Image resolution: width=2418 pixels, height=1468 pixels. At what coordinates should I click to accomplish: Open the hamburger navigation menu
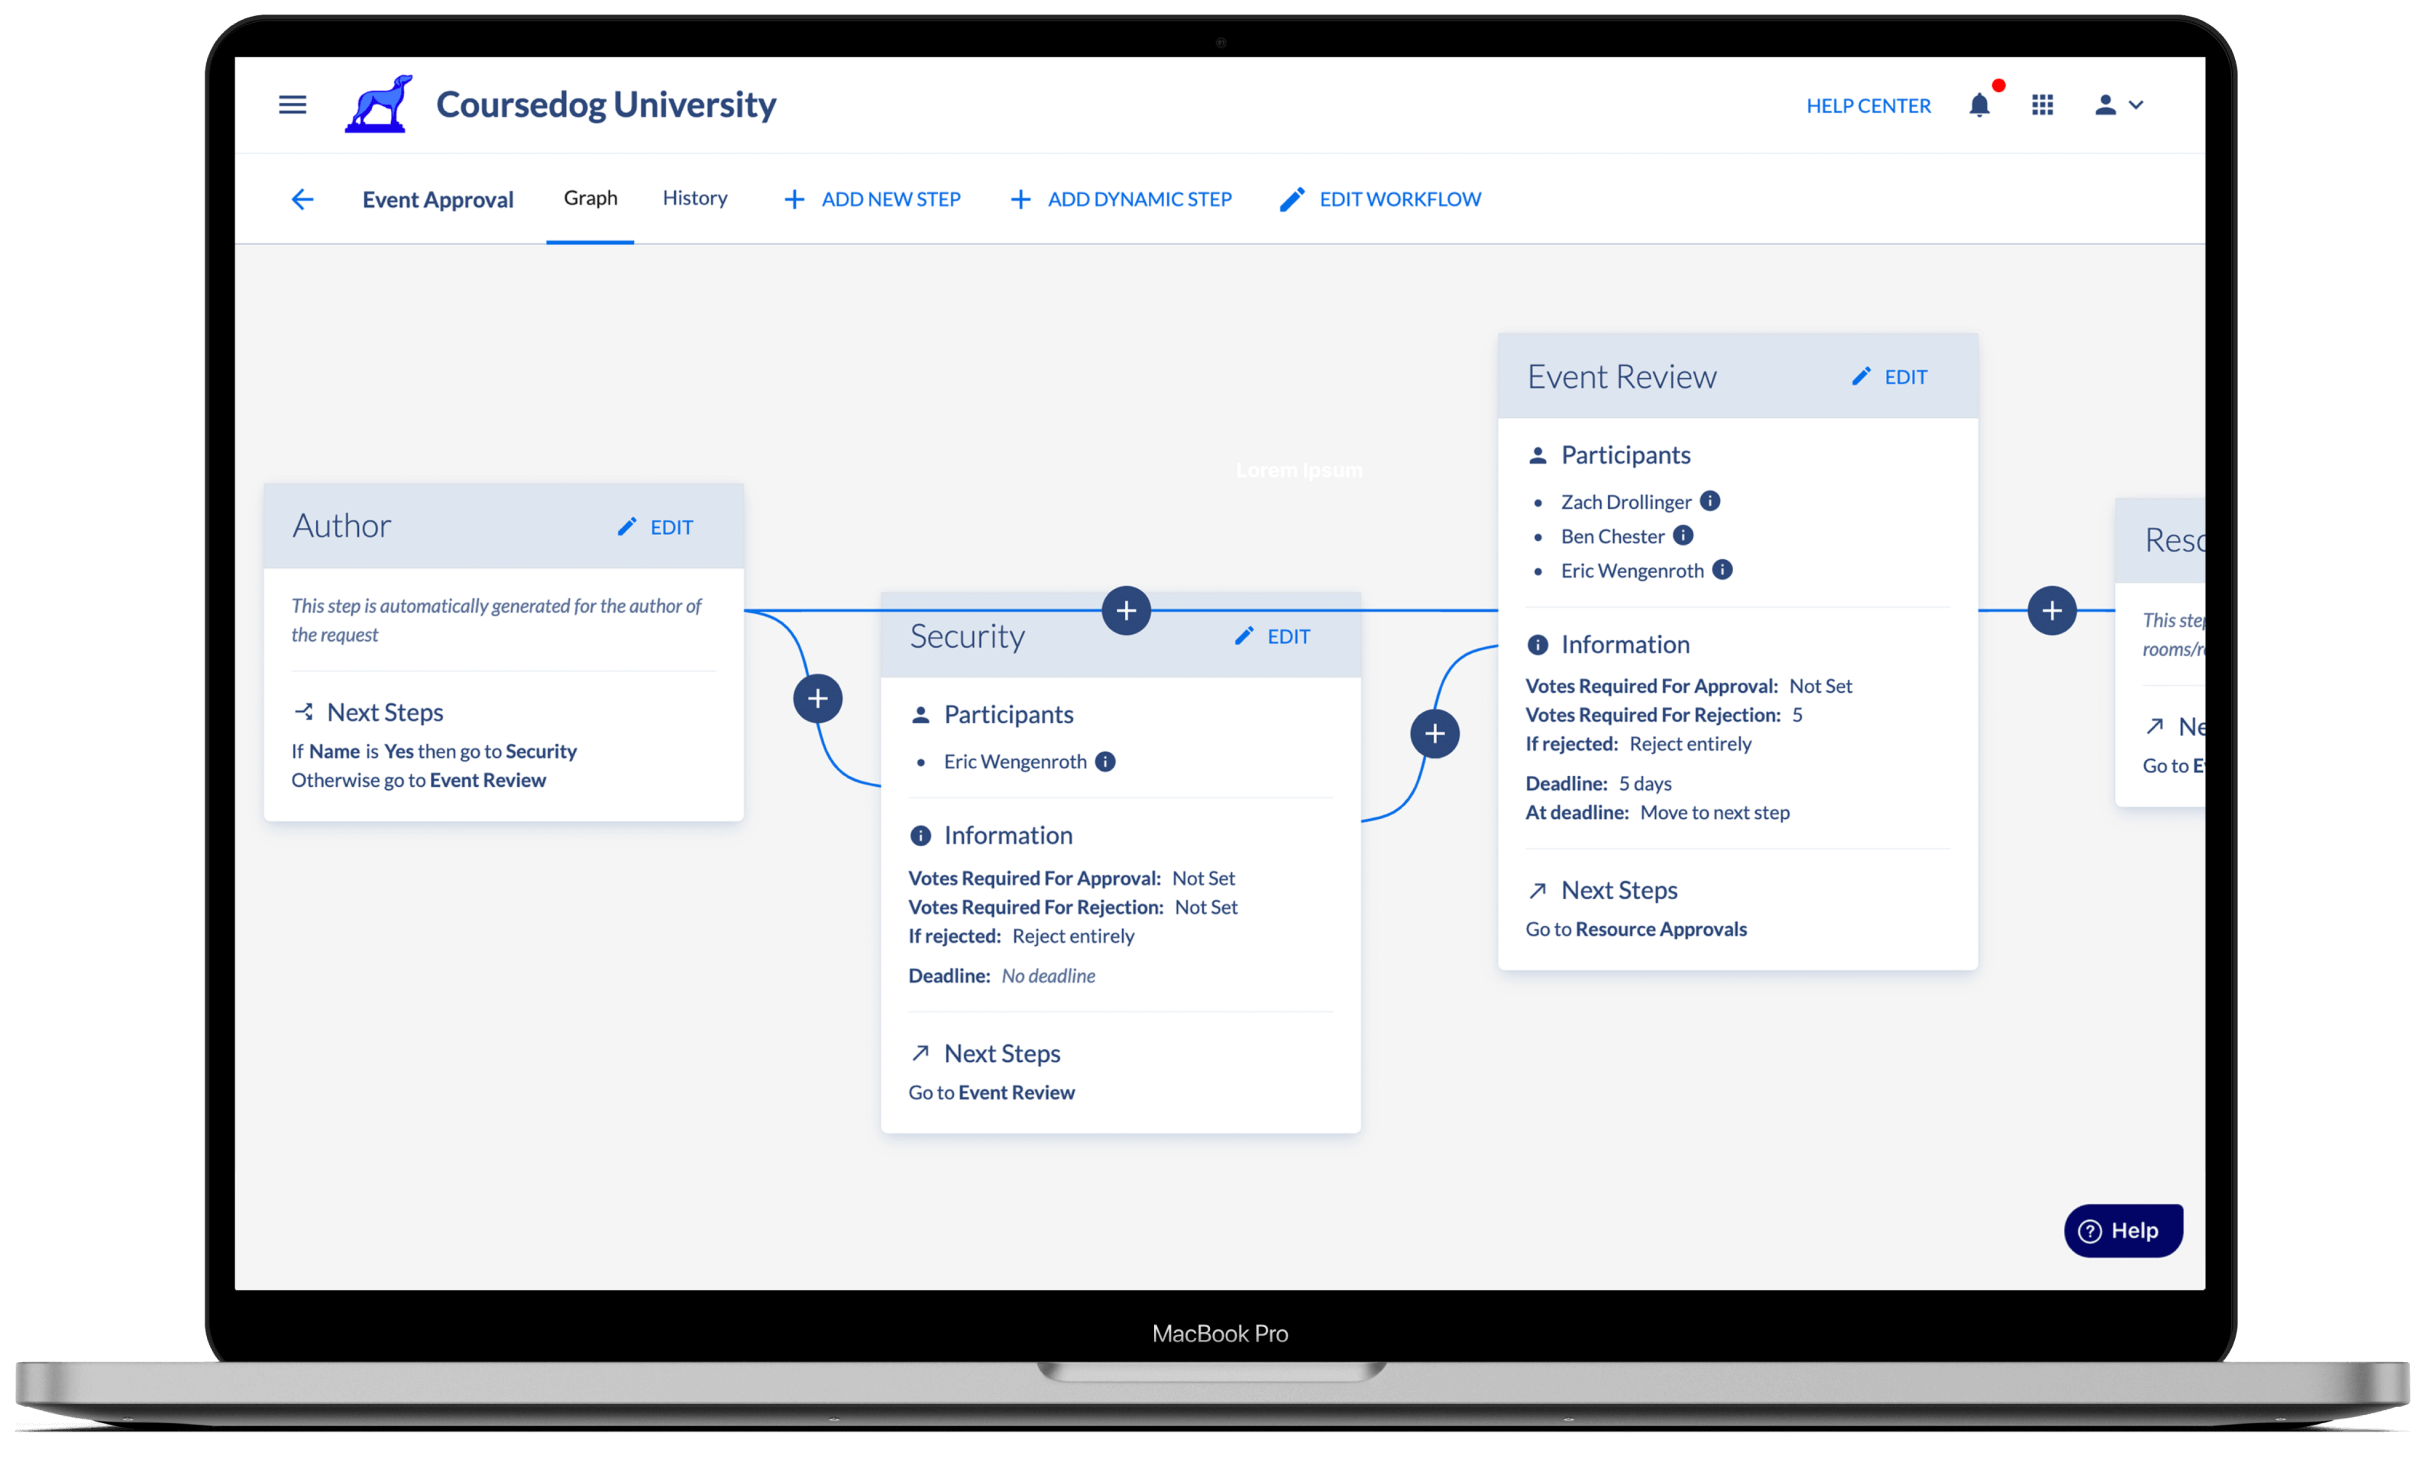tap(292, 104)
